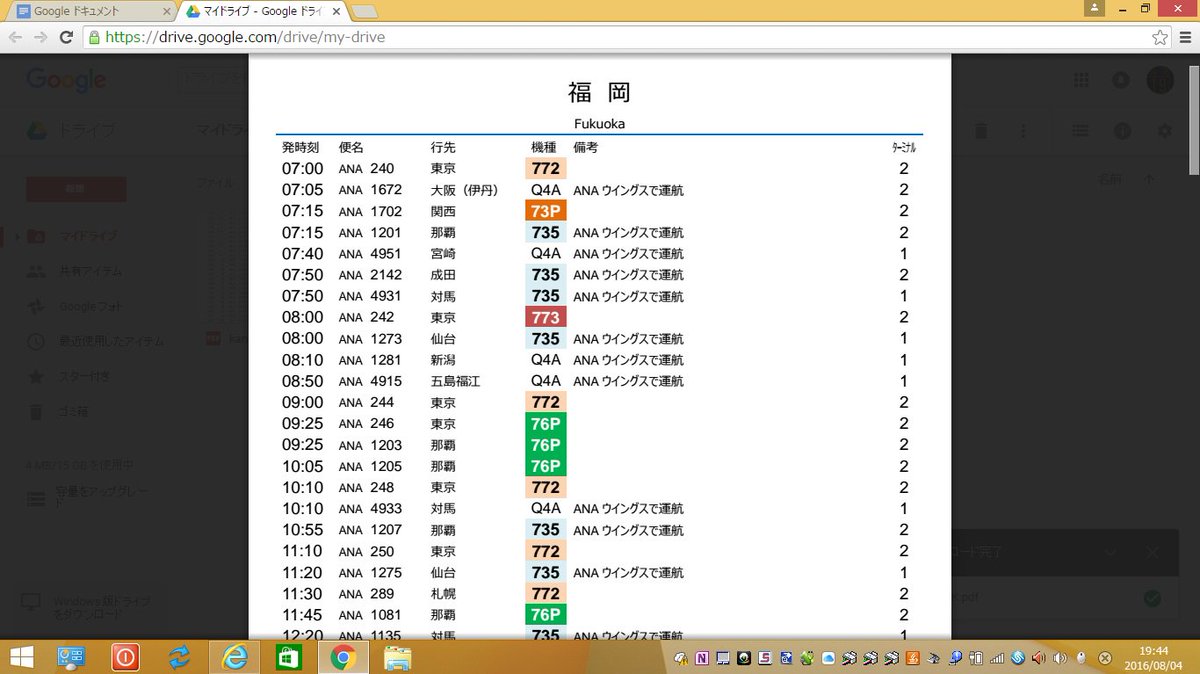The height and width of the screenshot is (674, 1200).
Task: Open 共有アイテム in the sidebar
Action: [89, 271]
